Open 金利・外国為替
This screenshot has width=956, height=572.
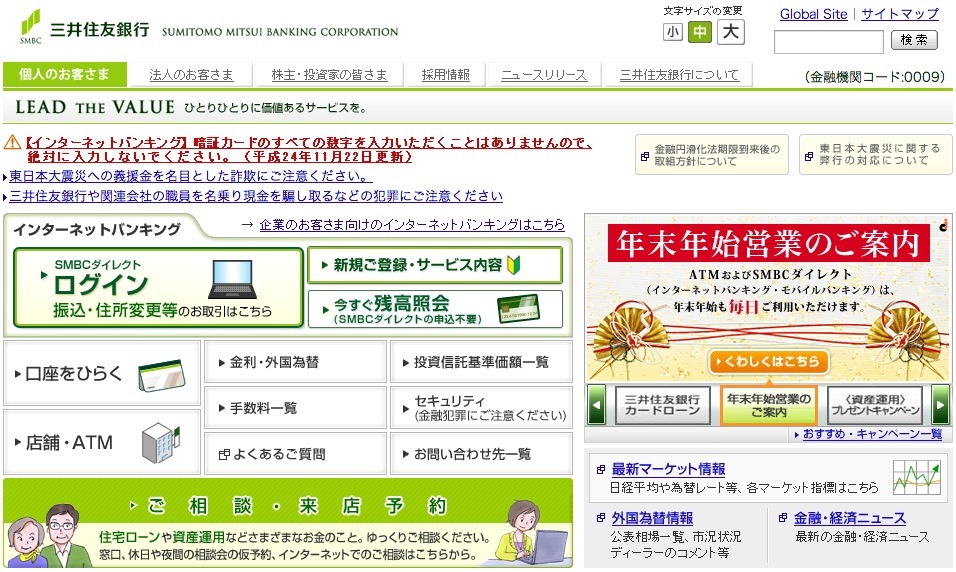click(x=296, y=362)
